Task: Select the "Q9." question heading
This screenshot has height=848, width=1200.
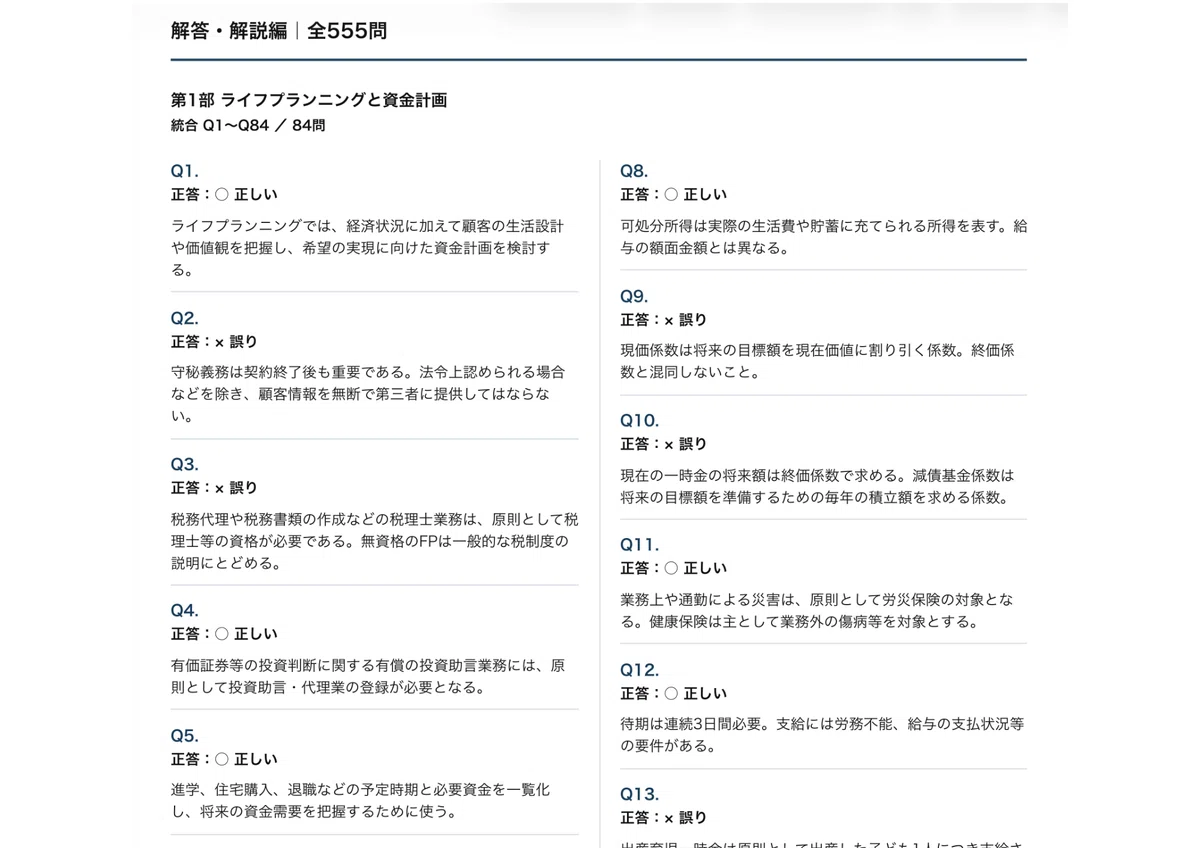Action: [x=634, y=296]
